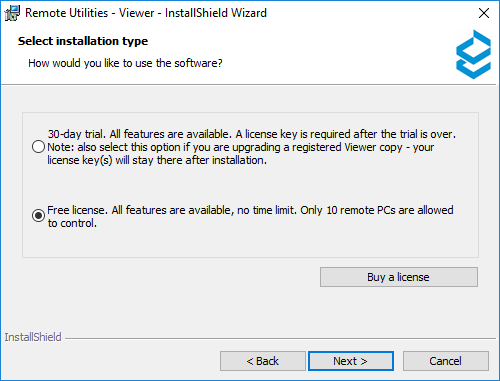This screenshot has height=381, width=500.
Task: Close the InstallShield Wizard window
Action: click(x=484, y=13)
